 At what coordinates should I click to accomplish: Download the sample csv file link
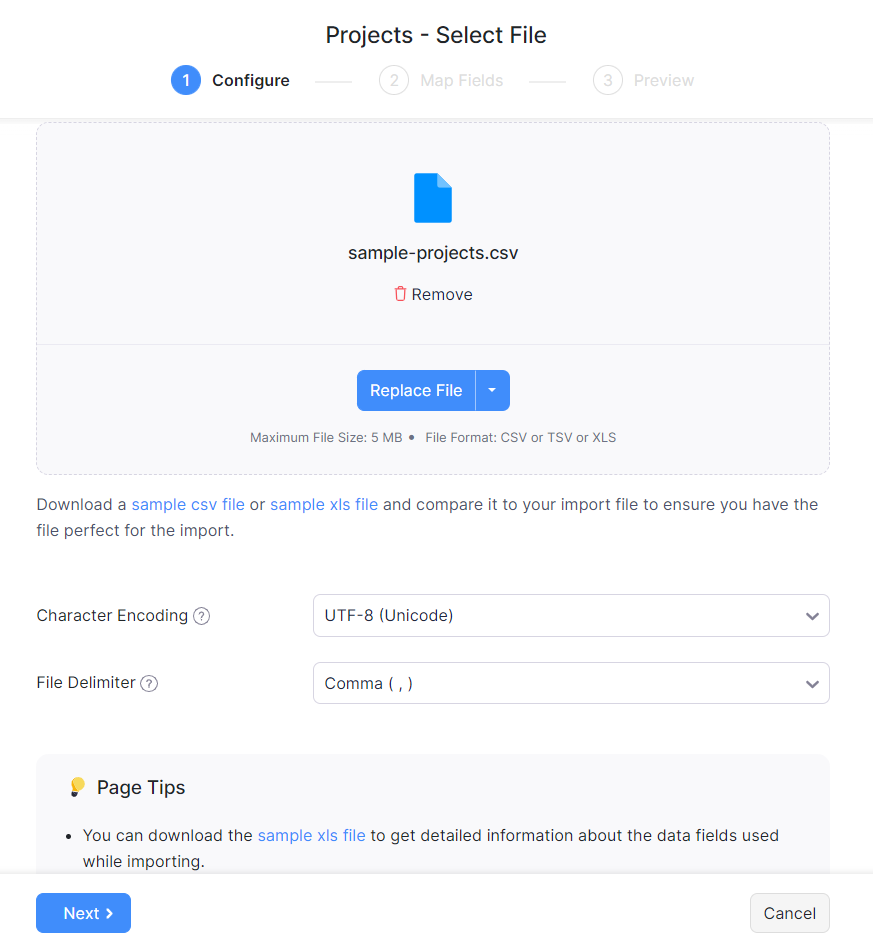pos(188,505)
